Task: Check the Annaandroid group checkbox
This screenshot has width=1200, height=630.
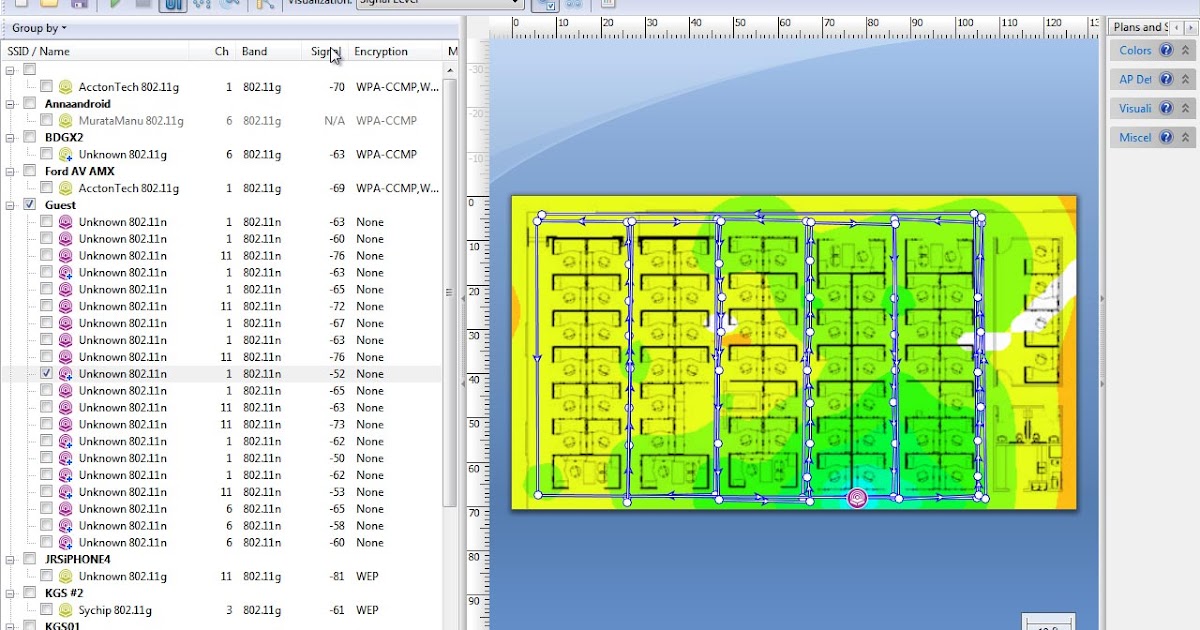Action: (30, 104)
